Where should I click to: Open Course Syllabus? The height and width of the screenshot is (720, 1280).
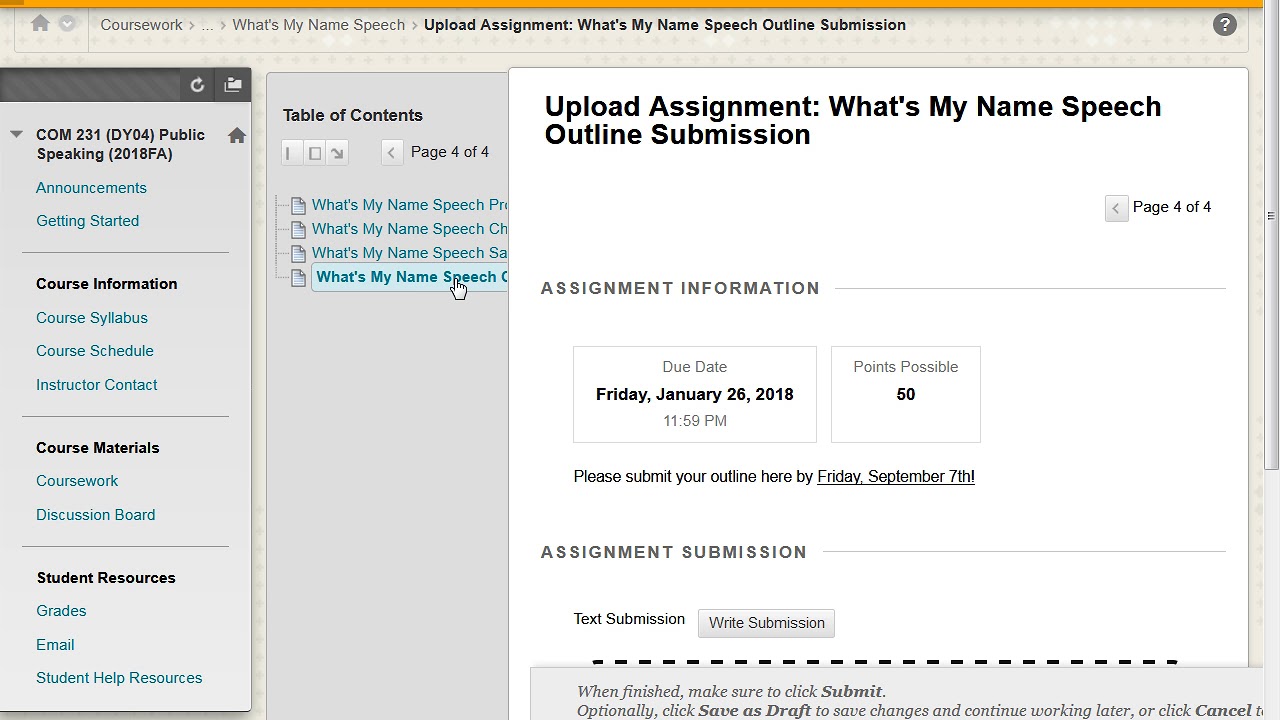pos(92,318)
